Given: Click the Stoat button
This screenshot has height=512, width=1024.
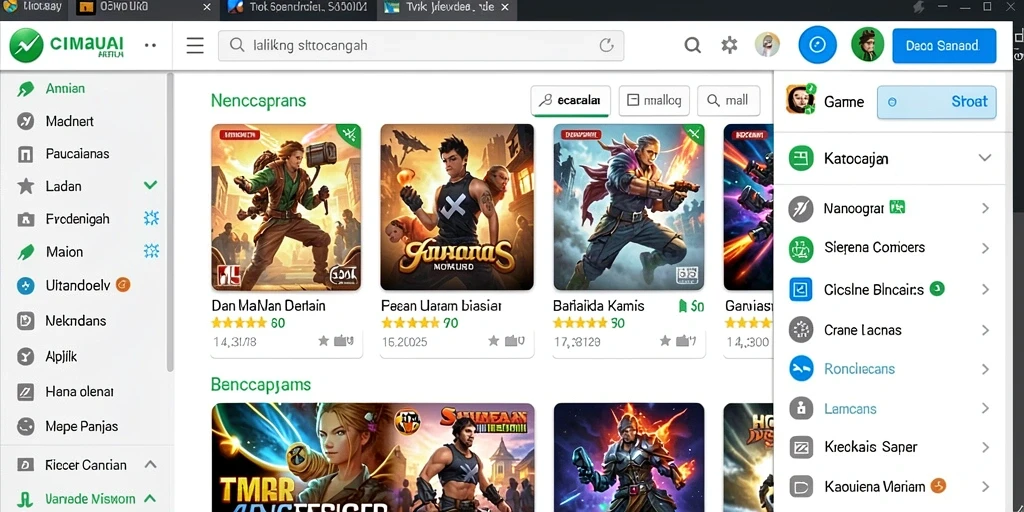Looking at the screenshot, I should pos(936,102).
